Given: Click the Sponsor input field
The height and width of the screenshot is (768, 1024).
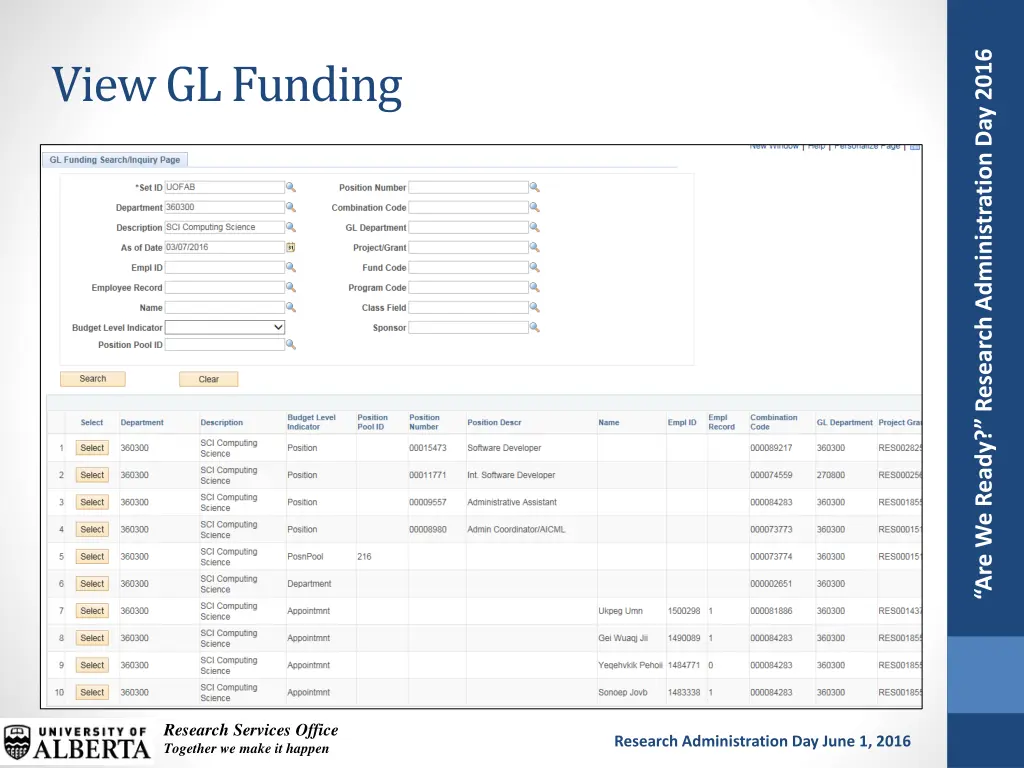Looking at the screenshot, I should [468, 327].
